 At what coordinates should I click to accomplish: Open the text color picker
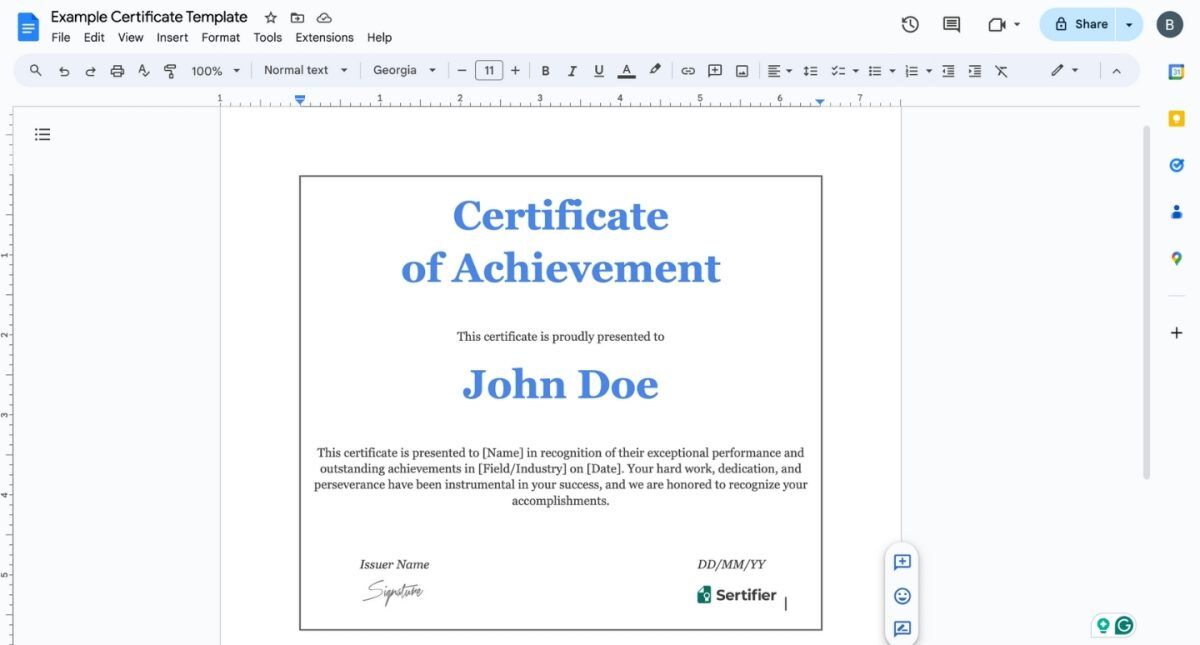pos(626,70)
